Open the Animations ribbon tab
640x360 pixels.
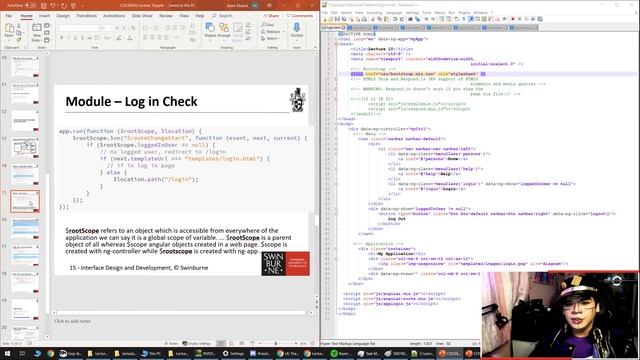(114, 16)
